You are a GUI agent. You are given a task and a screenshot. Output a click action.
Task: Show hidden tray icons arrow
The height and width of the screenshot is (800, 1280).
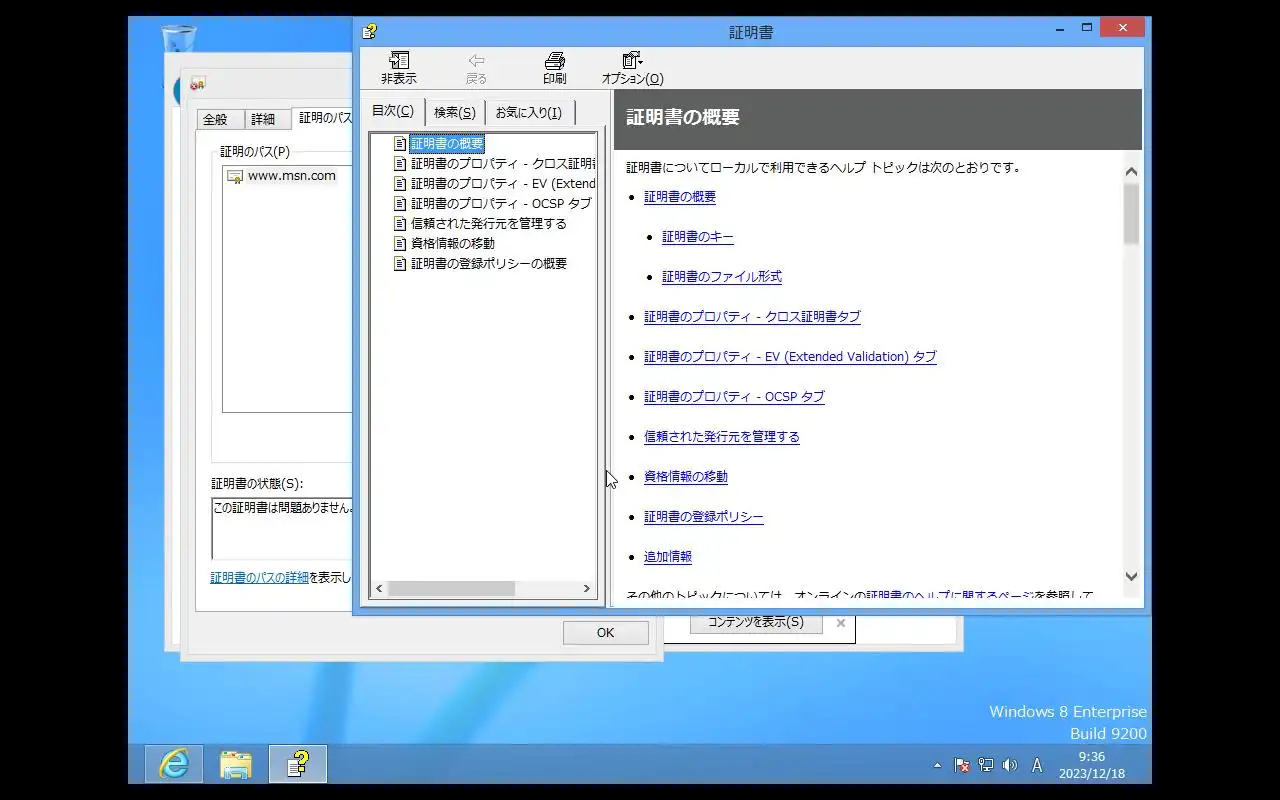click(x=937, y=765)
